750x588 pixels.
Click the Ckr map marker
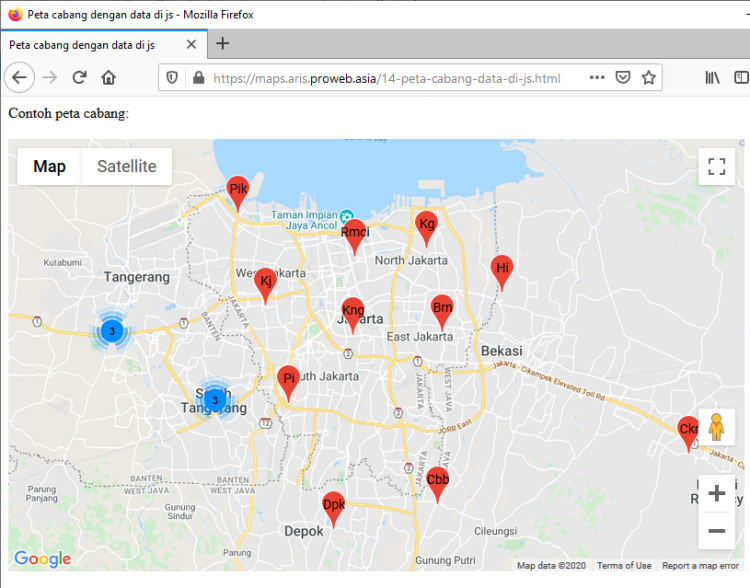point(688,433)
